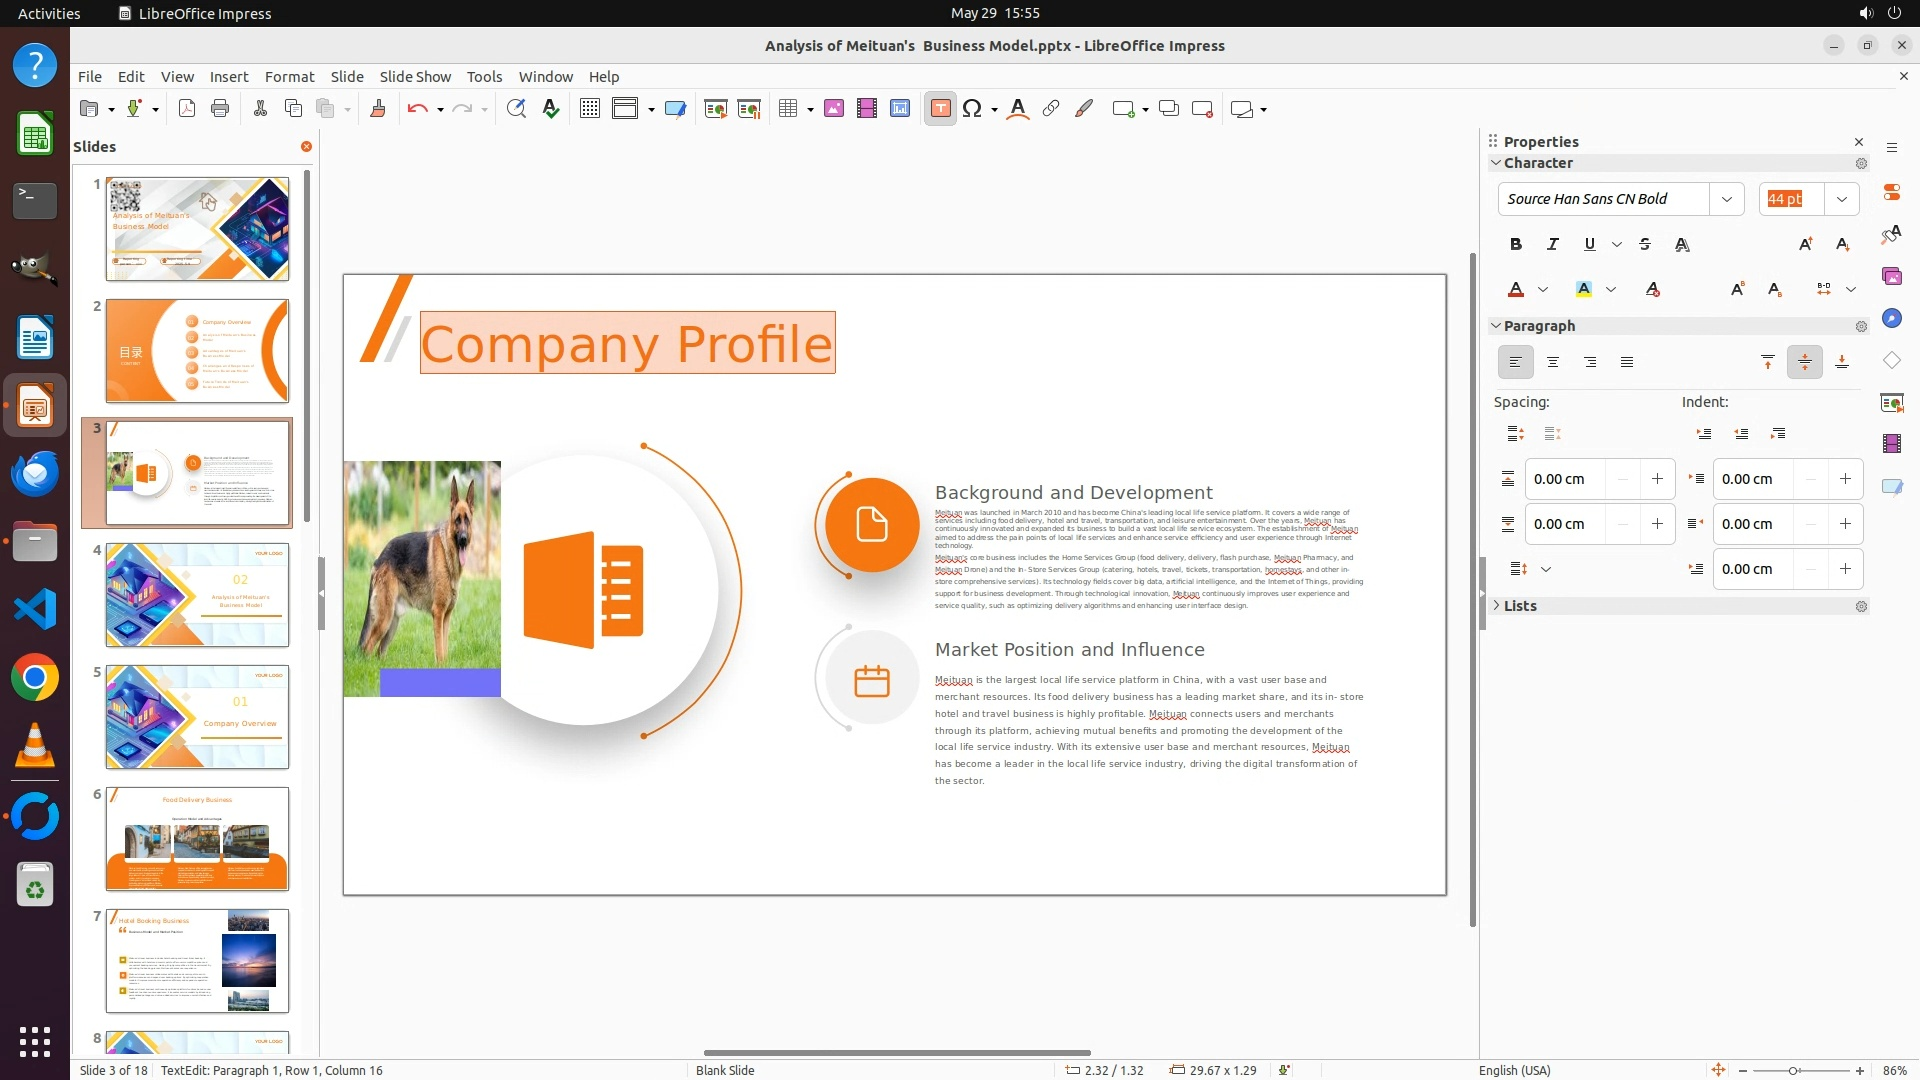Open the Slide Show menu
Image resolution: width=1920 pixels, height=1080 pixels.
coord(415,76)
